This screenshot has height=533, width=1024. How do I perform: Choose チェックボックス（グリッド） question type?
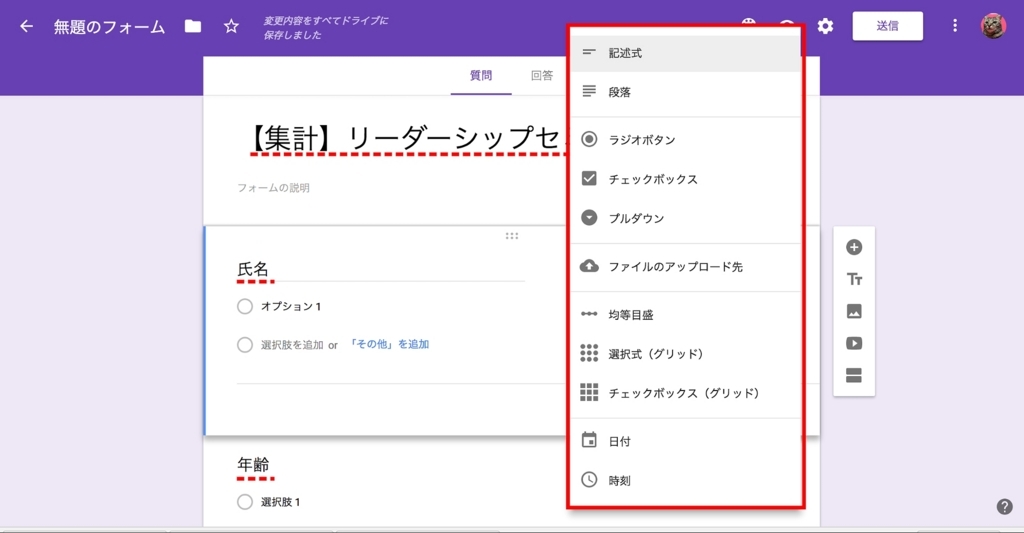click(x=686, y=393)
